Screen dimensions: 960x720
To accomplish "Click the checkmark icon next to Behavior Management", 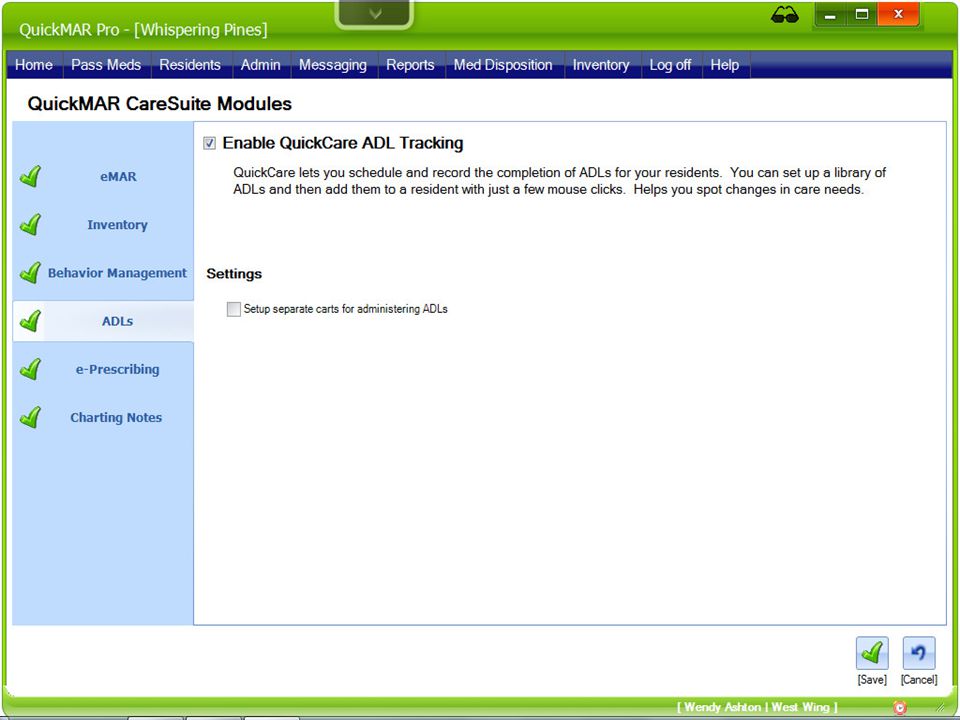I will (30, 273).
